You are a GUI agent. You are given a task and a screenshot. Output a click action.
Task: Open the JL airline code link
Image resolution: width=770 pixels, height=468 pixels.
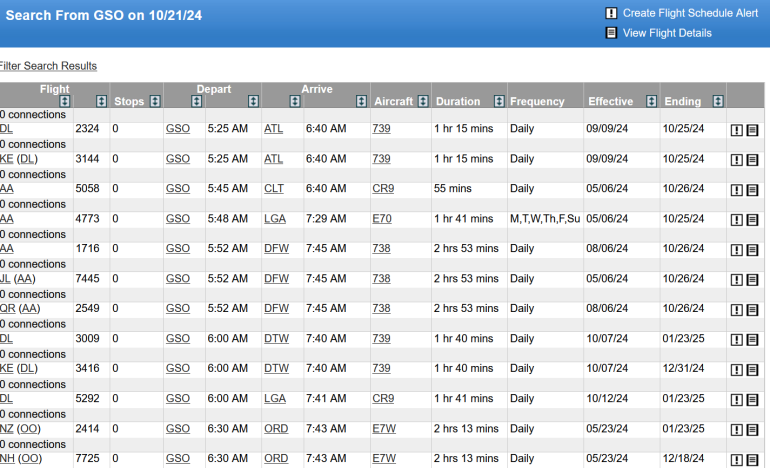6,279
